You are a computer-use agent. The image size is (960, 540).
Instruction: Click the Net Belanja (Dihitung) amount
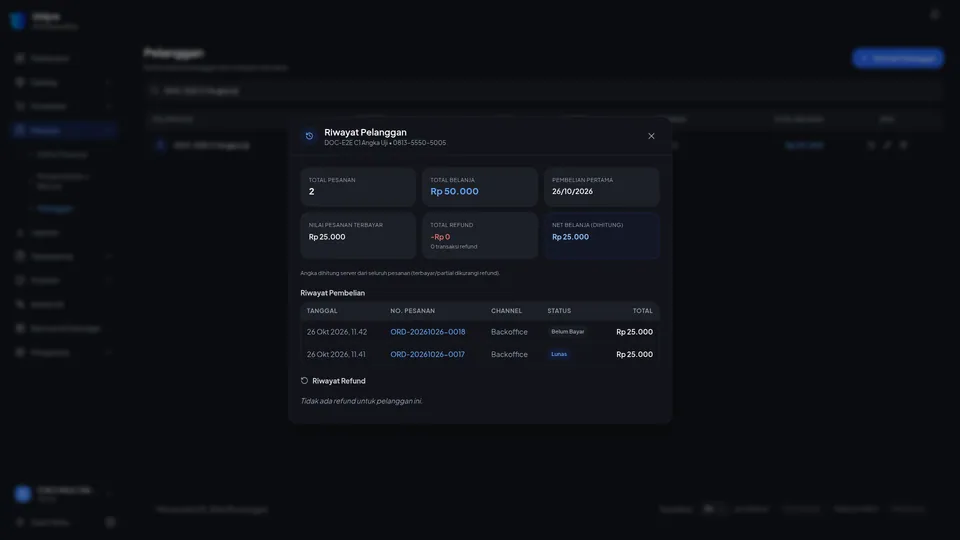(570, 237)
